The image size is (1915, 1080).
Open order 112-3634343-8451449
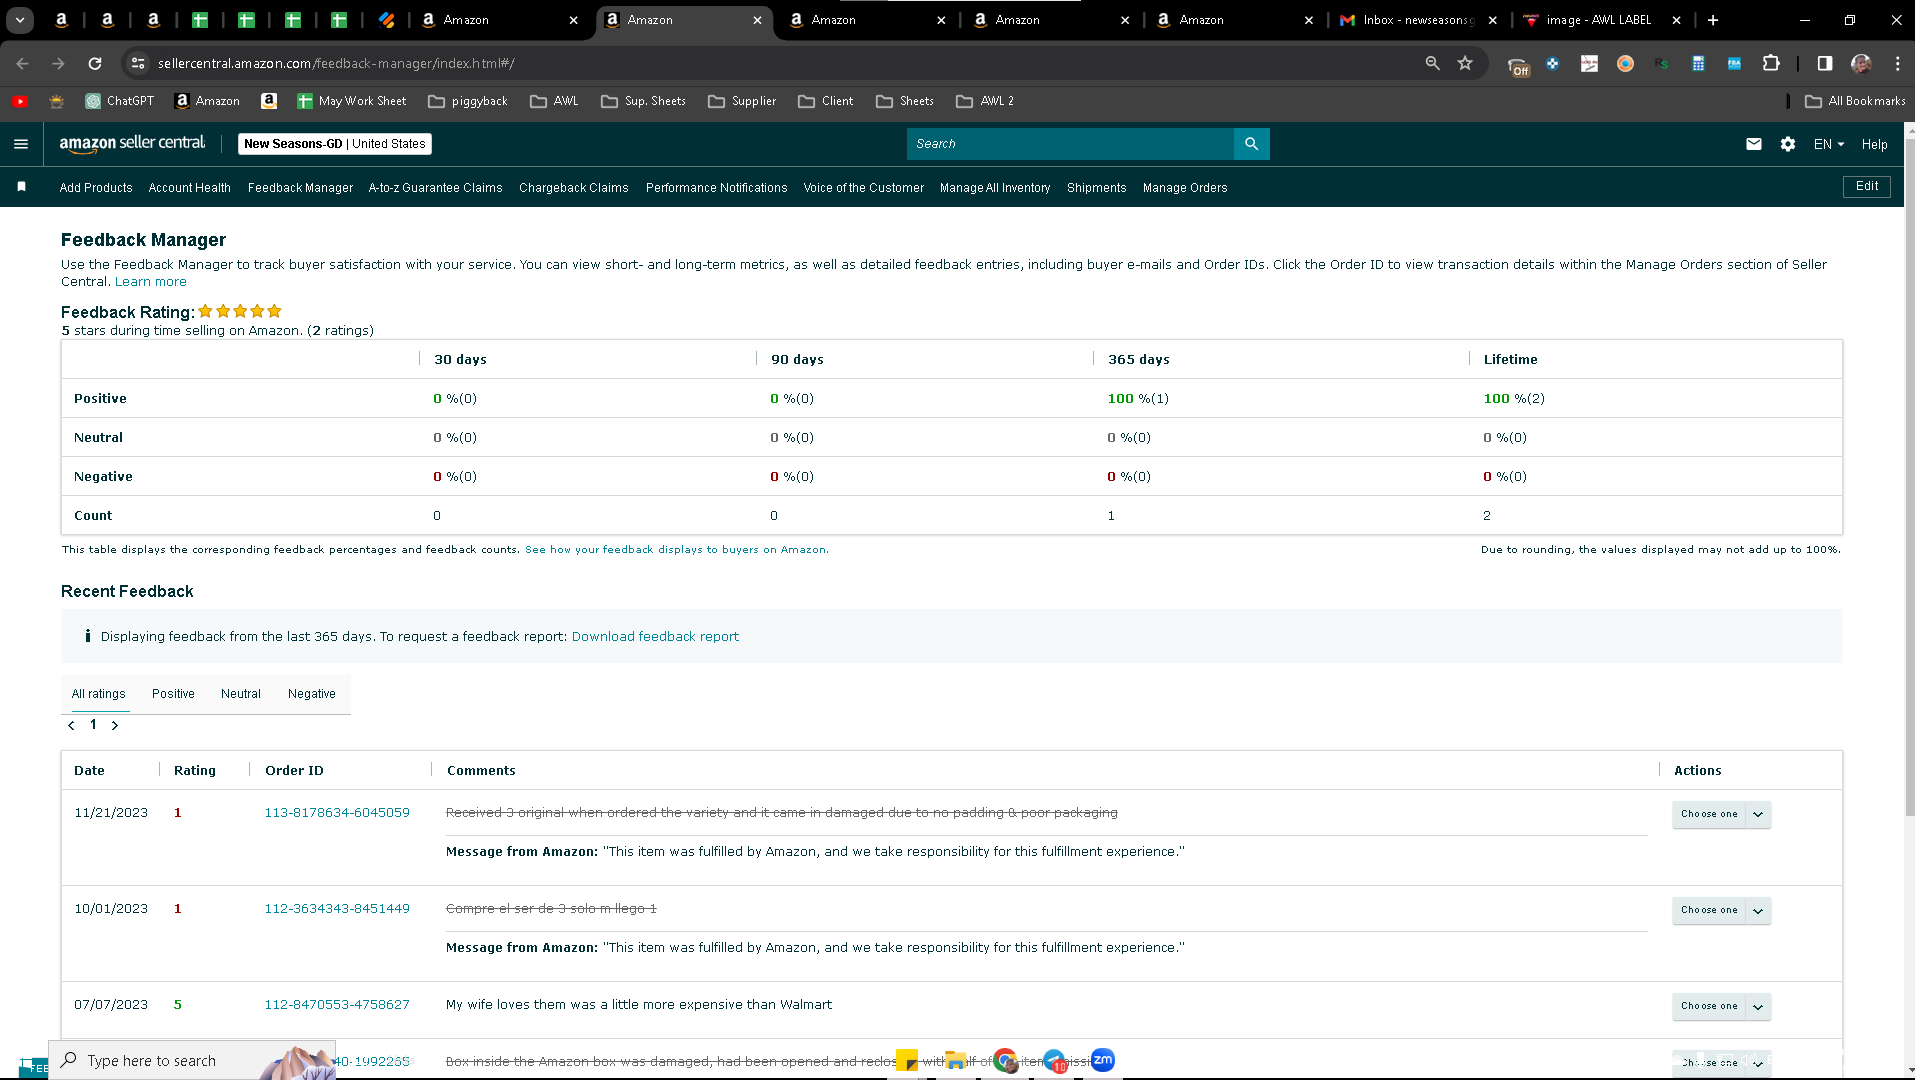click(x=337, y=909)
